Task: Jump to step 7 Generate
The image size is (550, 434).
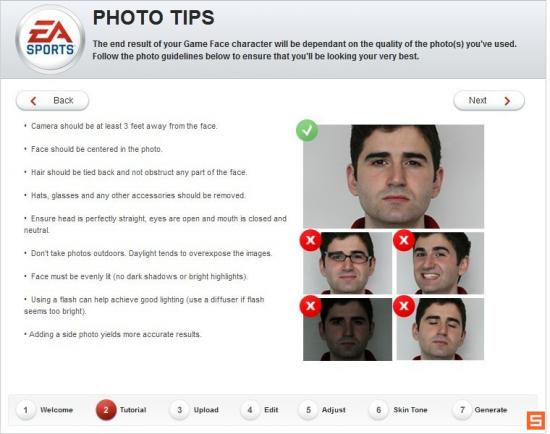Action: (x=480, y=410)
